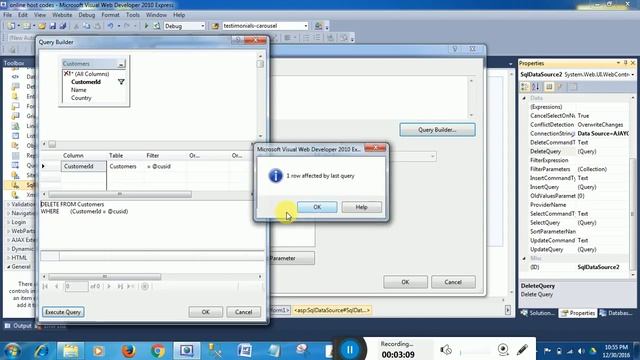Expand the Validation toolbox group
The height and width of the screenshot is (360, 640).
[9, 204]
